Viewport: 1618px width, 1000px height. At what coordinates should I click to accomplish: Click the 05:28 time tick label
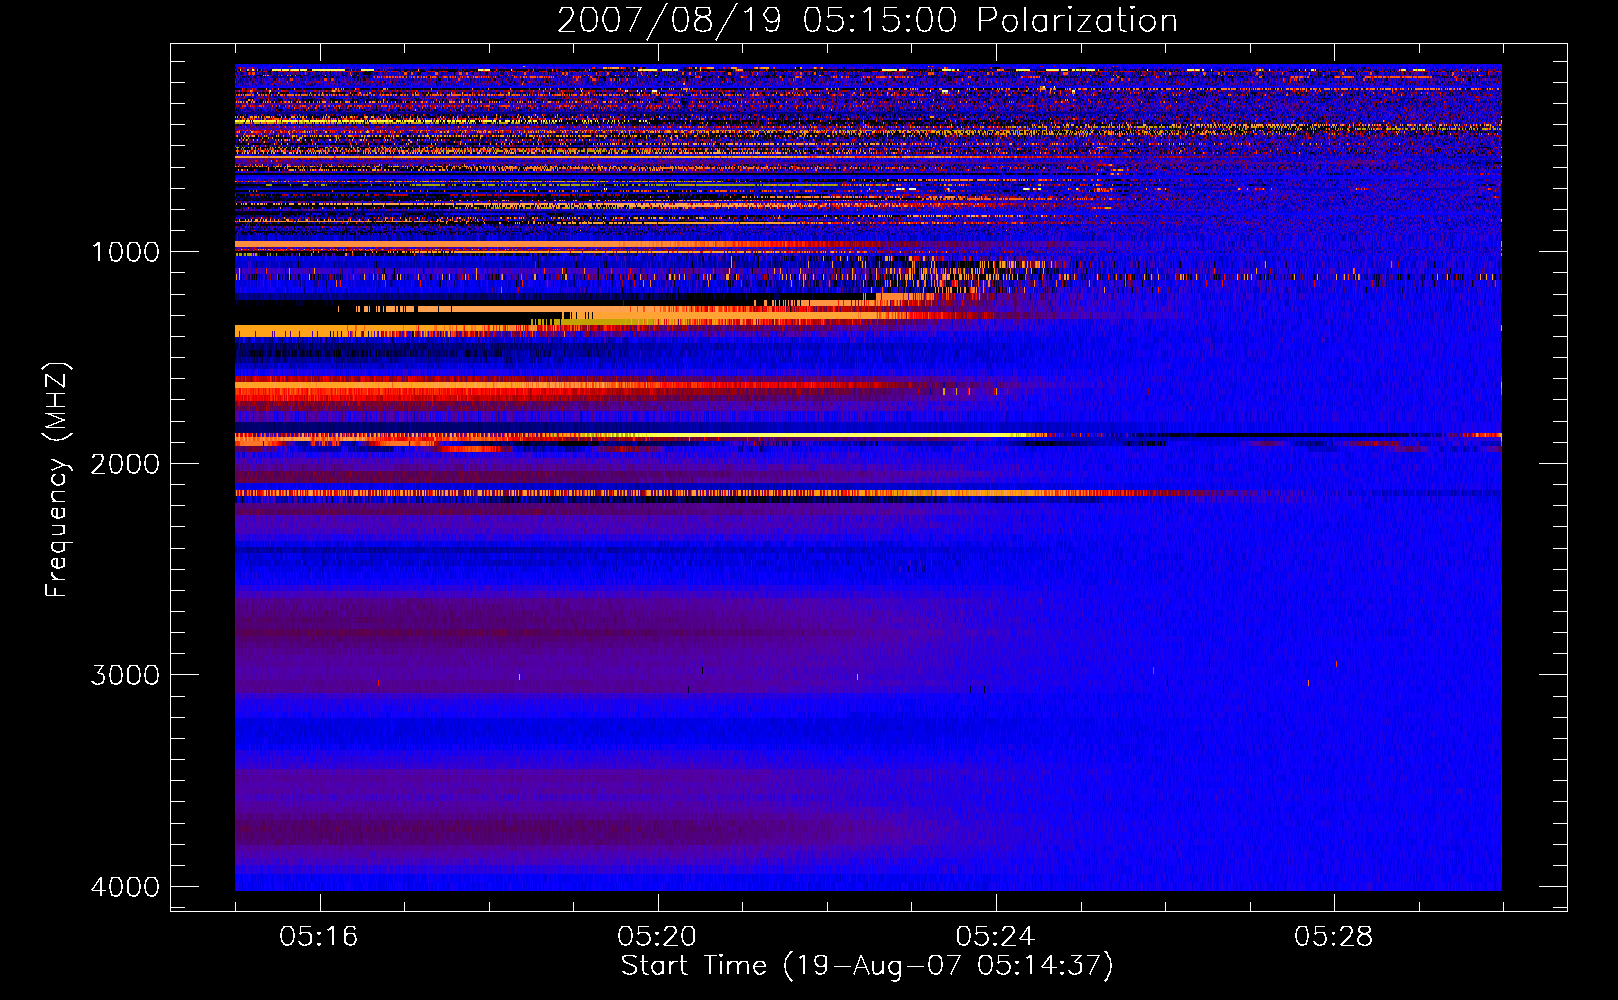(1333, 937)
